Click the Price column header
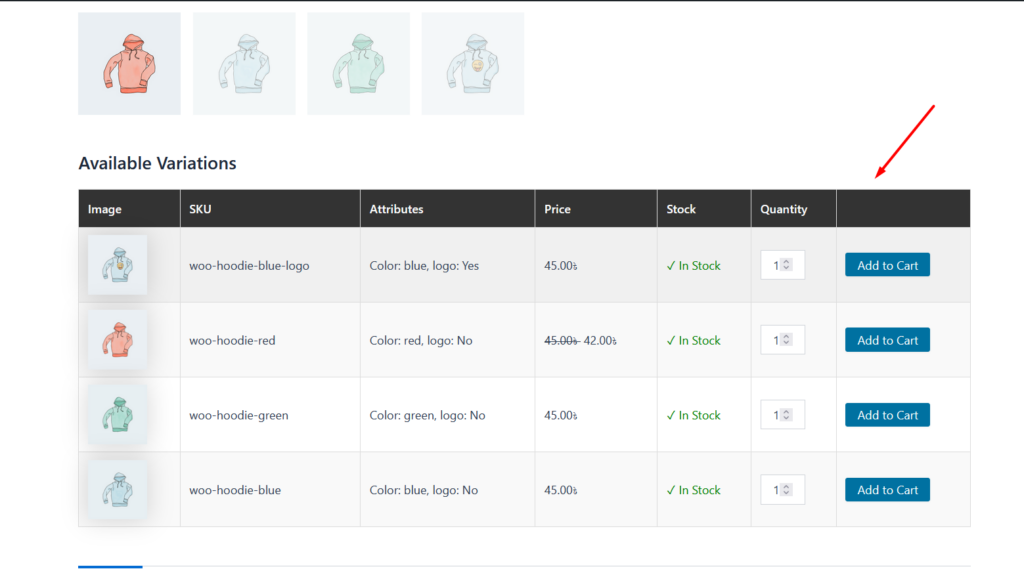The width and height of the screenshot is (1024, 571). pyautogui.click(x=557, y=209)
